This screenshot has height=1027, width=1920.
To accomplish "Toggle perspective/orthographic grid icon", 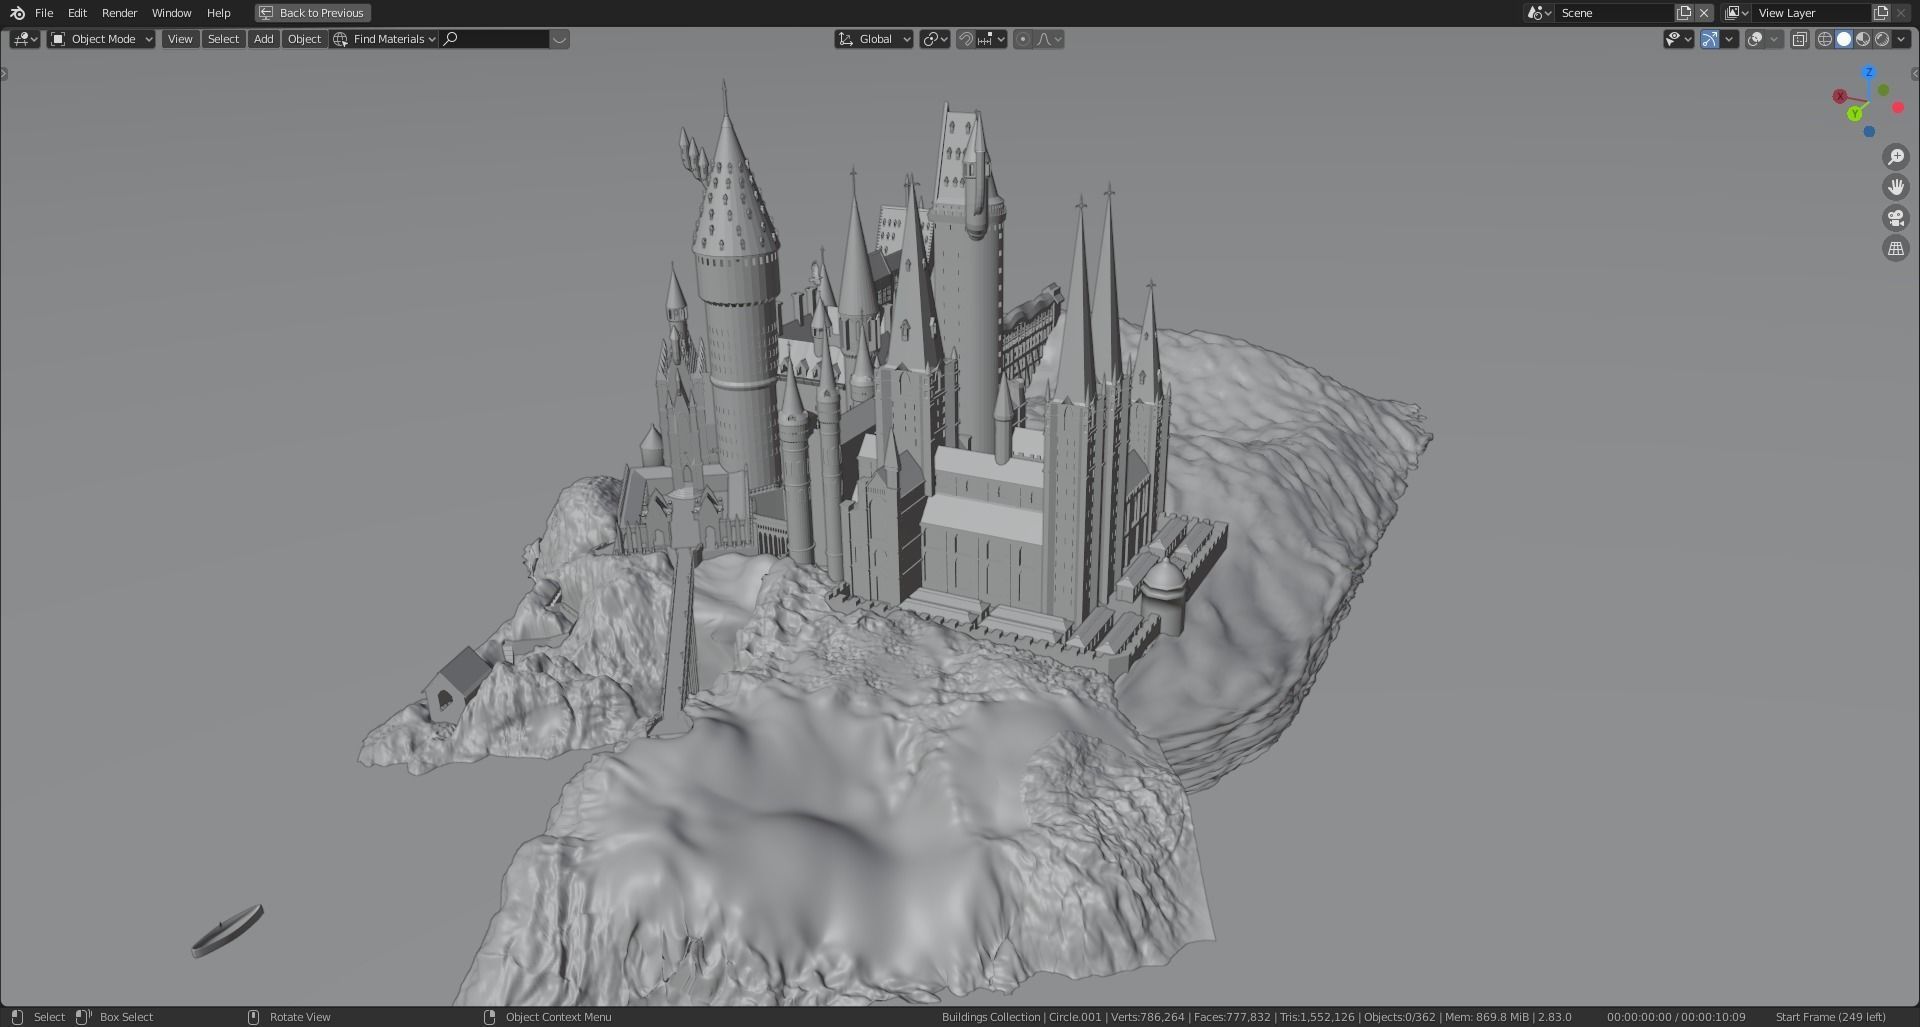I will [1896, 248].
